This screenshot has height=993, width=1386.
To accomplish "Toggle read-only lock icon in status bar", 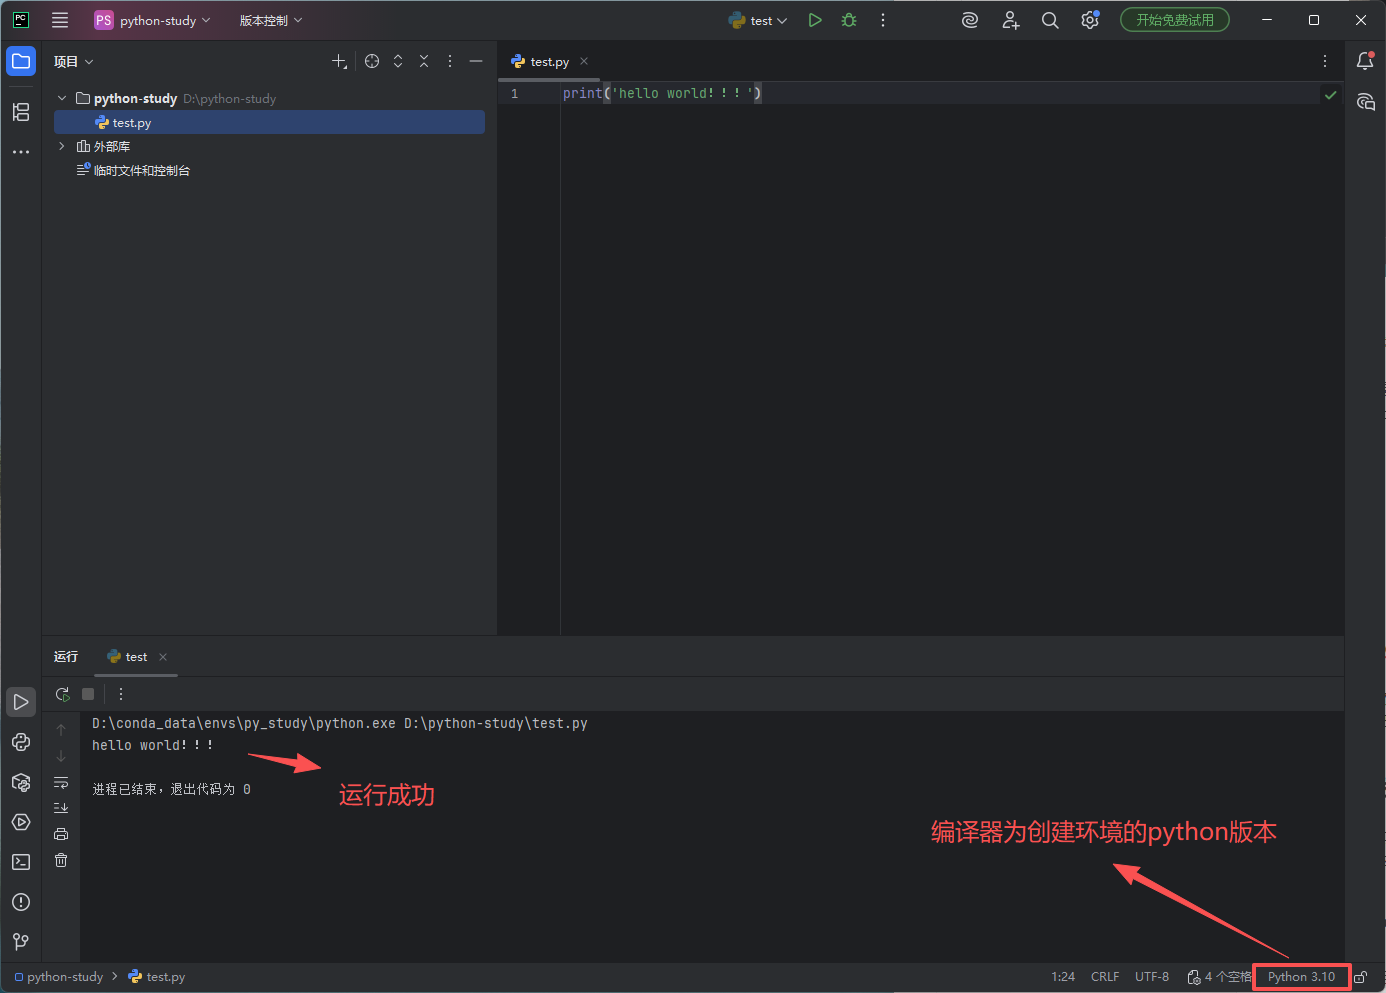I will 1361,977.
